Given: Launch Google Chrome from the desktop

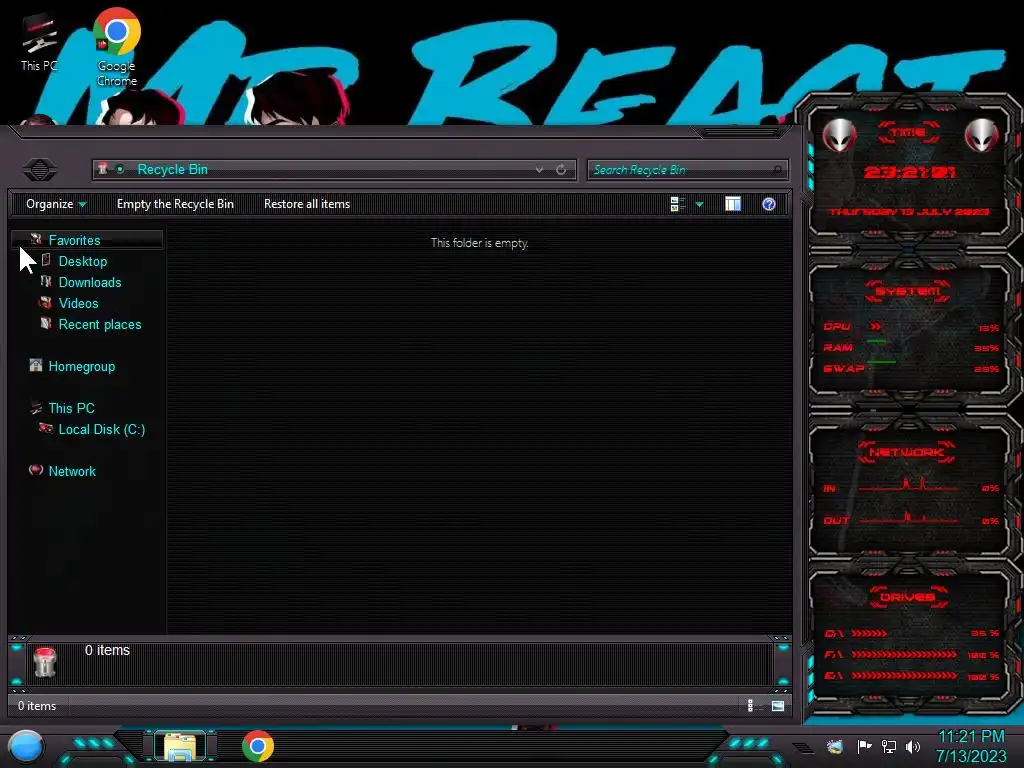Looking at the screenshot, I should point(117,47).
